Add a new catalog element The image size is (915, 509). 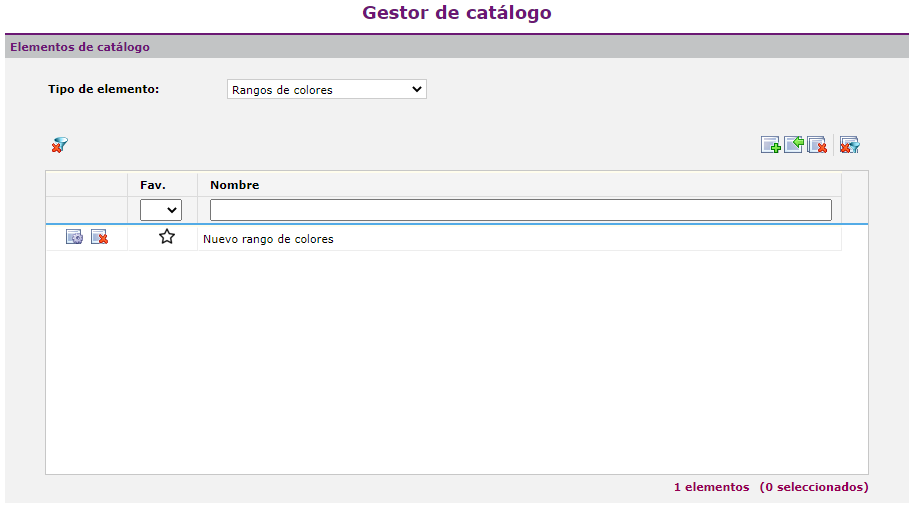click(x=771, y=146)
